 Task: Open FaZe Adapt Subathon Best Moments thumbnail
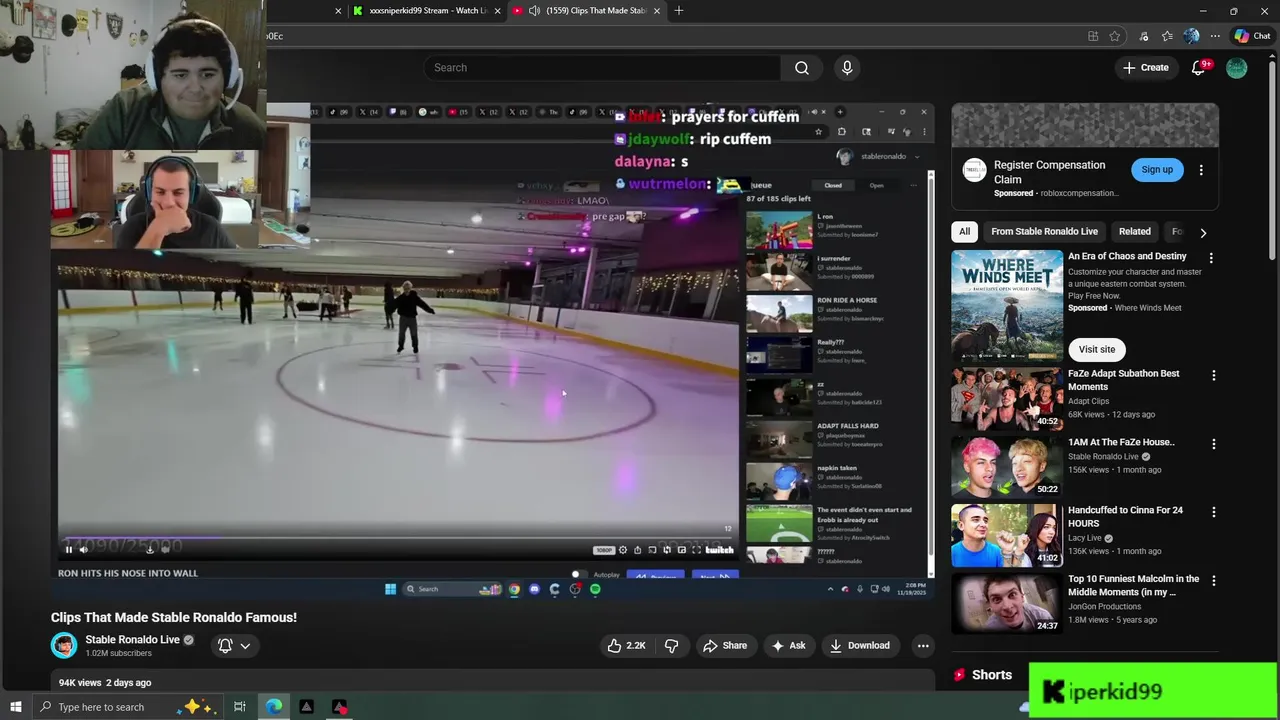pyautogui.click(x=1007, y=398)
